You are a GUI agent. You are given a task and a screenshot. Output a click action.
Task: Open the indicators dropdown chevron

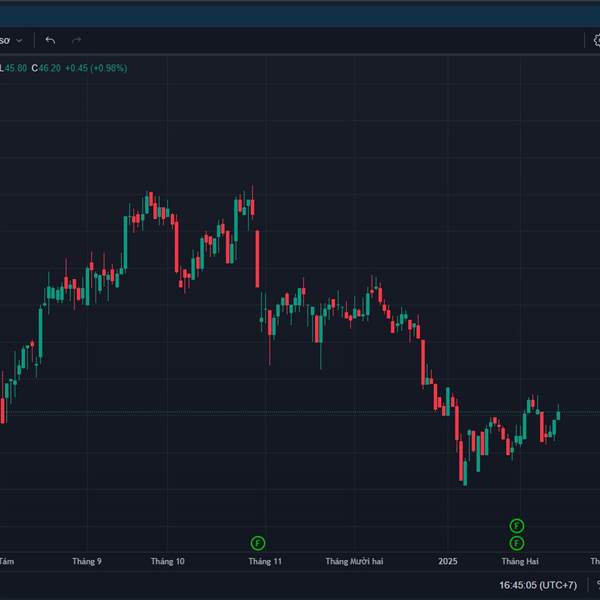pyautogui.click(x=19, y=41)
